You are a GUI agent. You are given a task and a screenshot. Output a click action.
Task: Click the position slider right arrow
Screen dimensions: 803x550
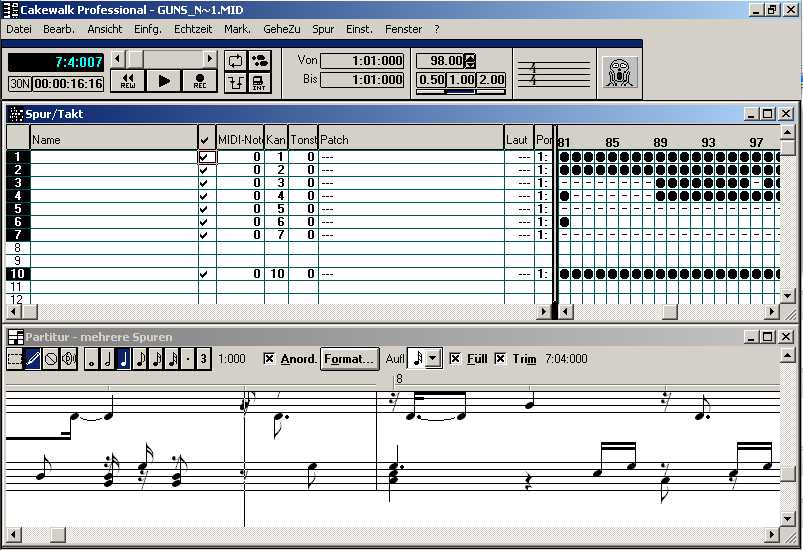209,59
